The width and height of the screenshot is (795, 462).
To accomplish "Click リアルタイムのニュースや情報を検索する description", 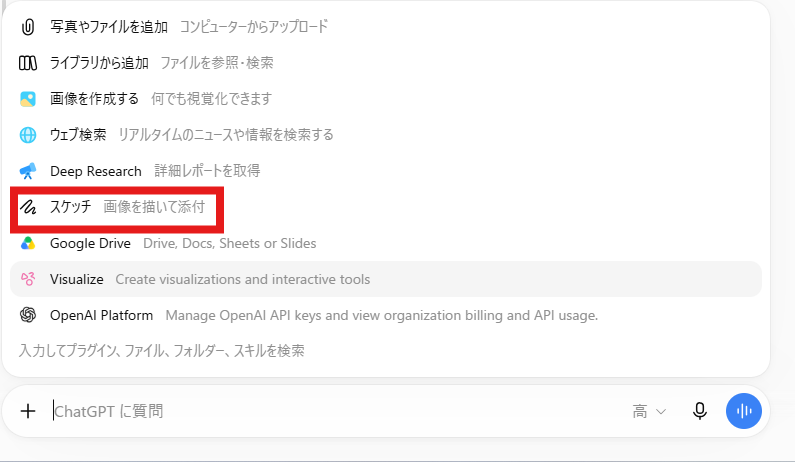I will click(226, 135).
